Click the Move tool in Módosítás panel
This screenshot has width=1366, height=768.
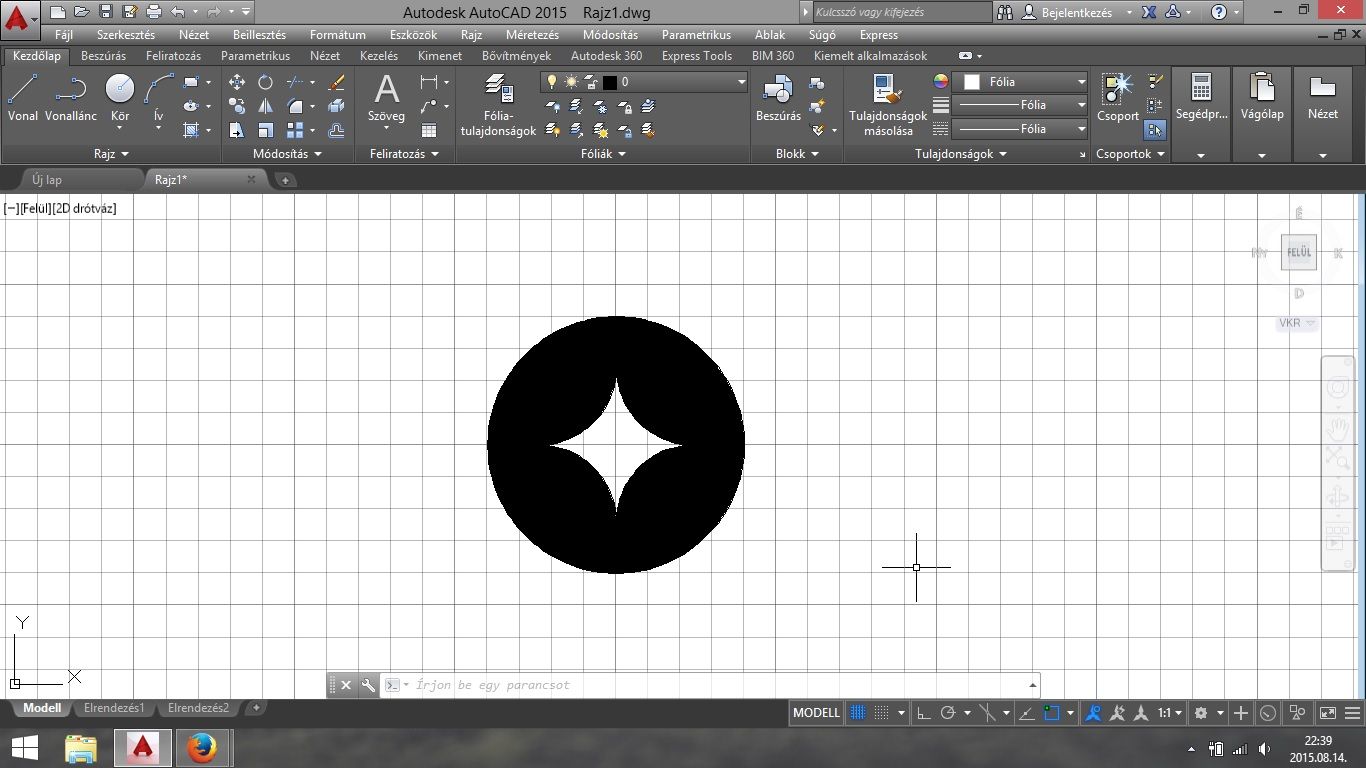pos(237,82)
